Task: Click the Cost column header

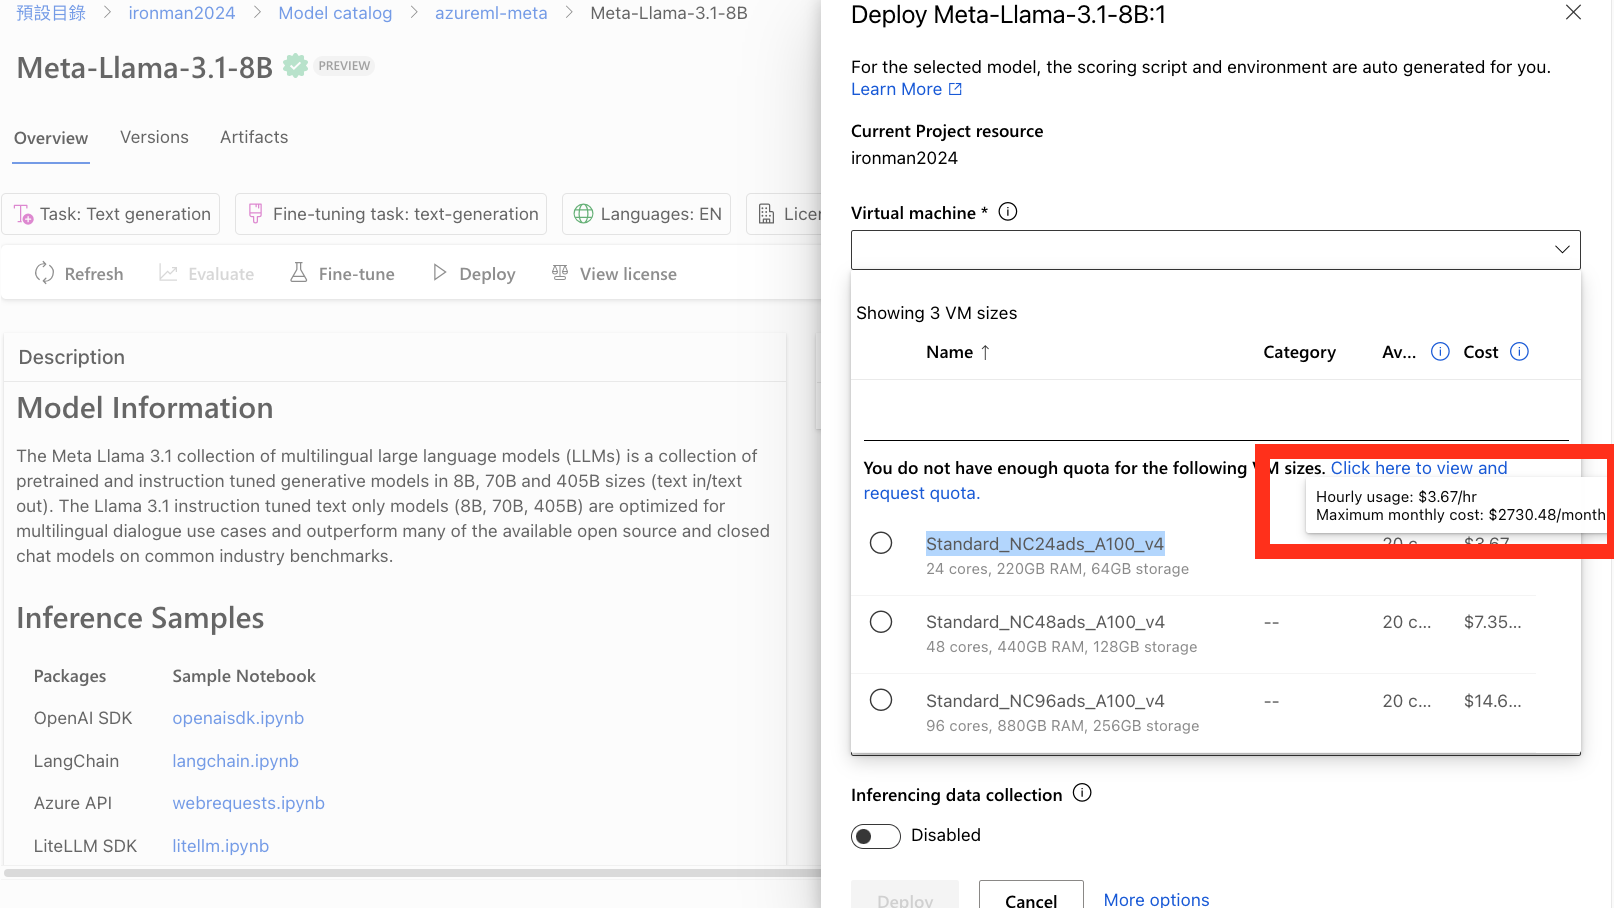Action: 1480,352
